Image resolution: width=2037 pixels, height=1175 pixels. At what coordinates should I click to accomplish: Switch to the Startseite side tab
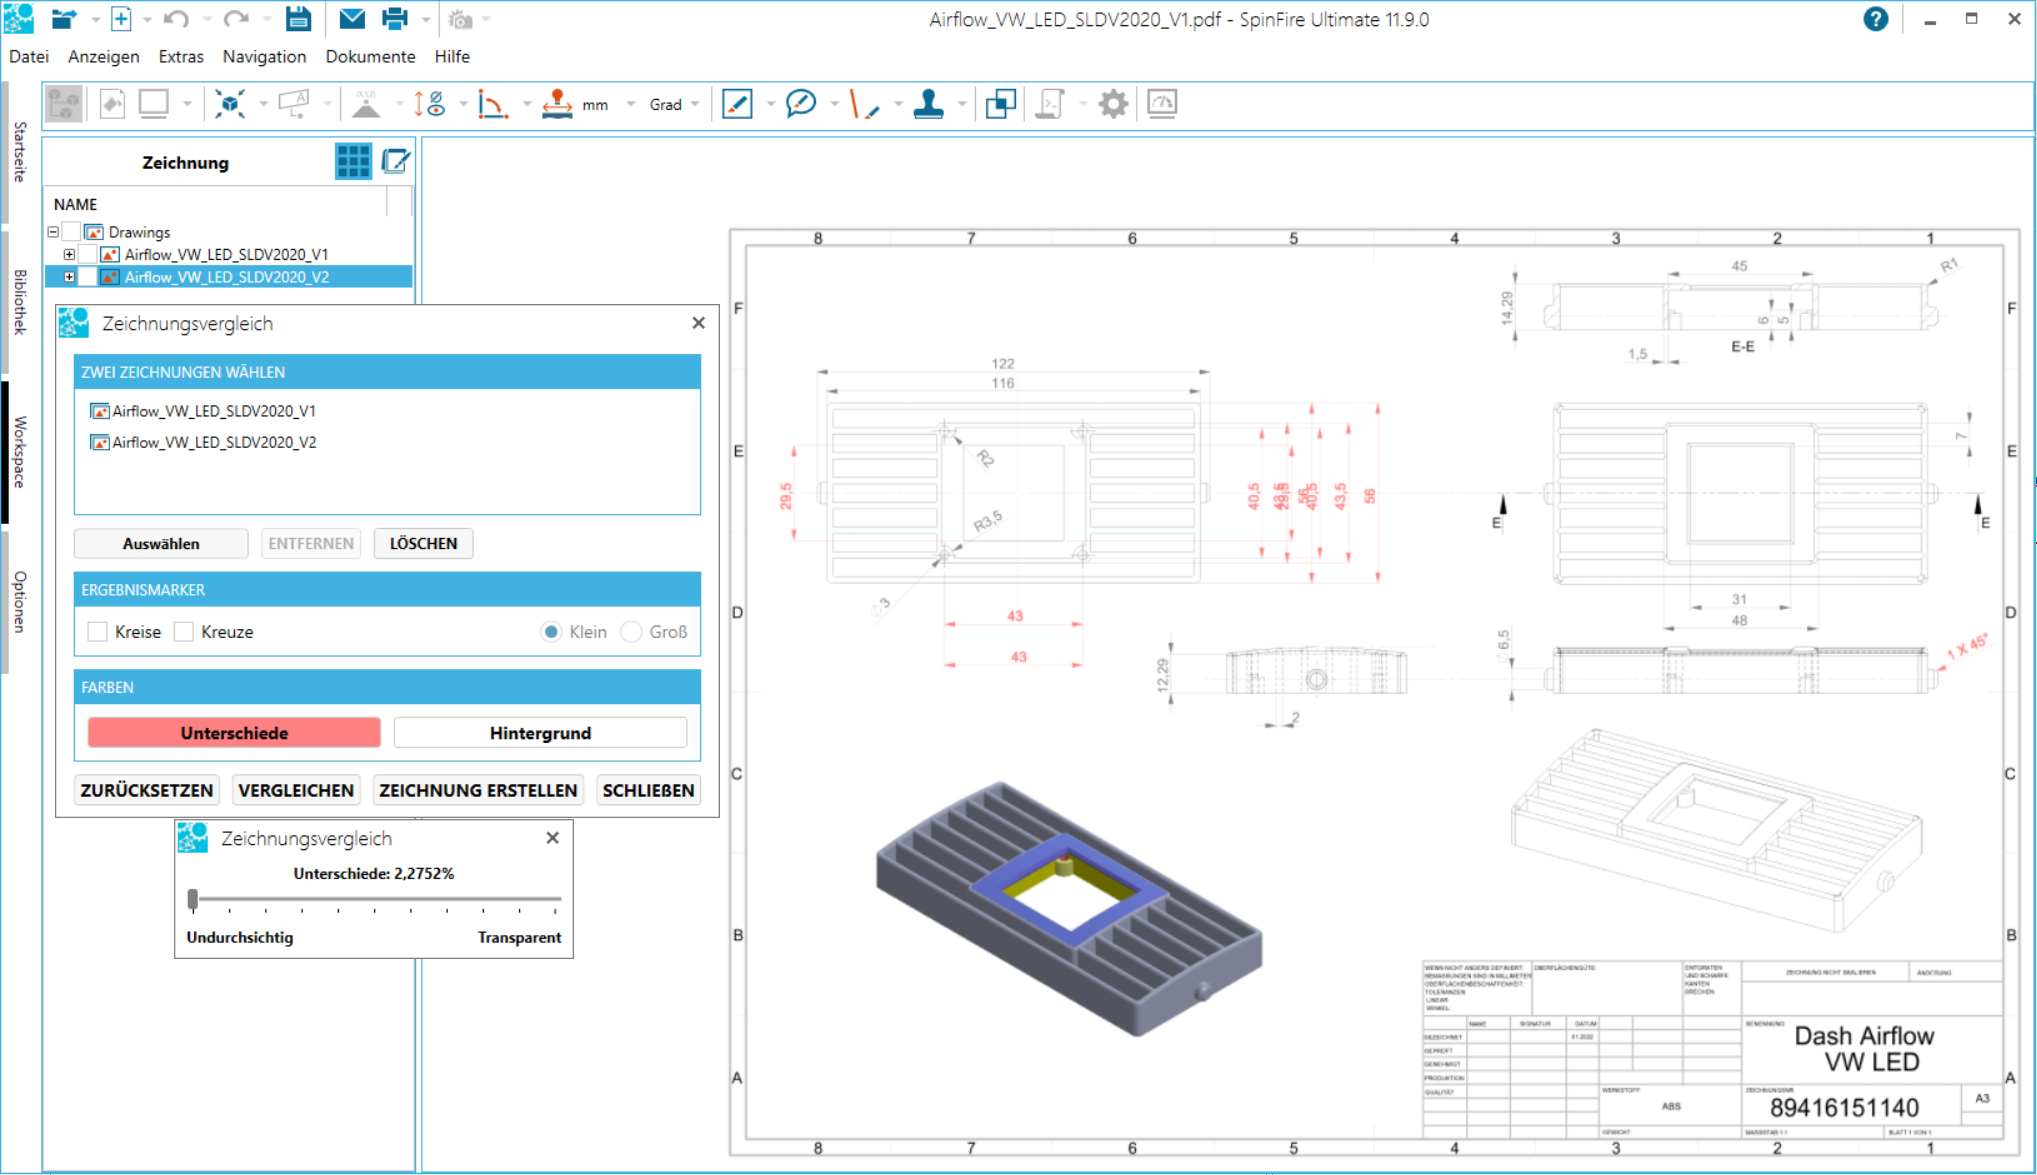(19, 151)
